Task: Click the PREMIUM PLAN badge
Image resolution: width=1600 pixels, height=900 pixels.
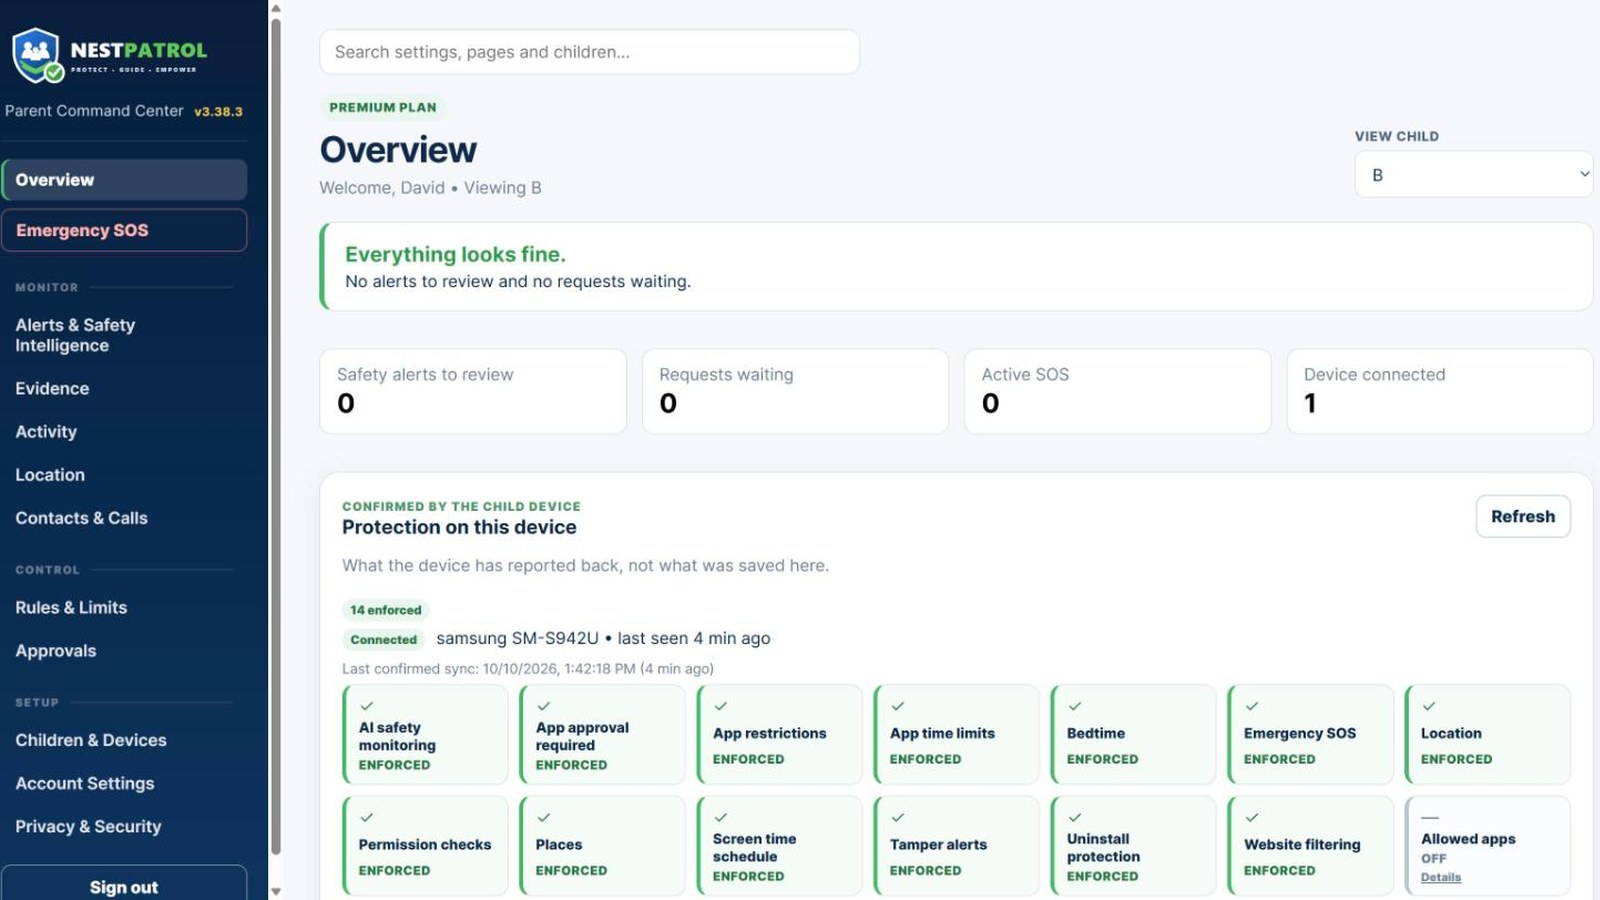Action: [x=383, y=107]
